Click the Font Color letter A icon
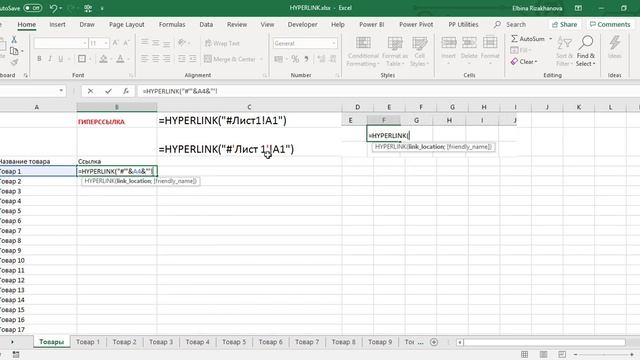 pos(120,59)
